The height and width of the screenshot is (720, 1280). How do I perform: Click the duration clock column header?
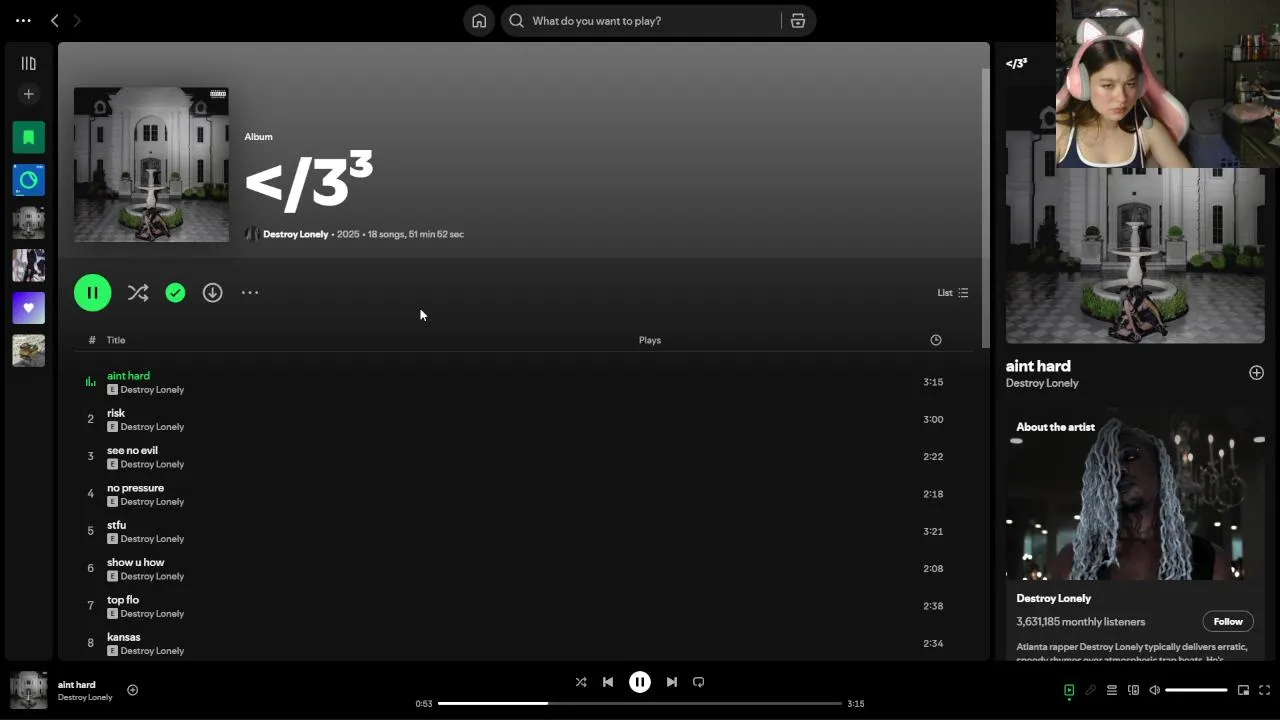[x=936, y=340]
